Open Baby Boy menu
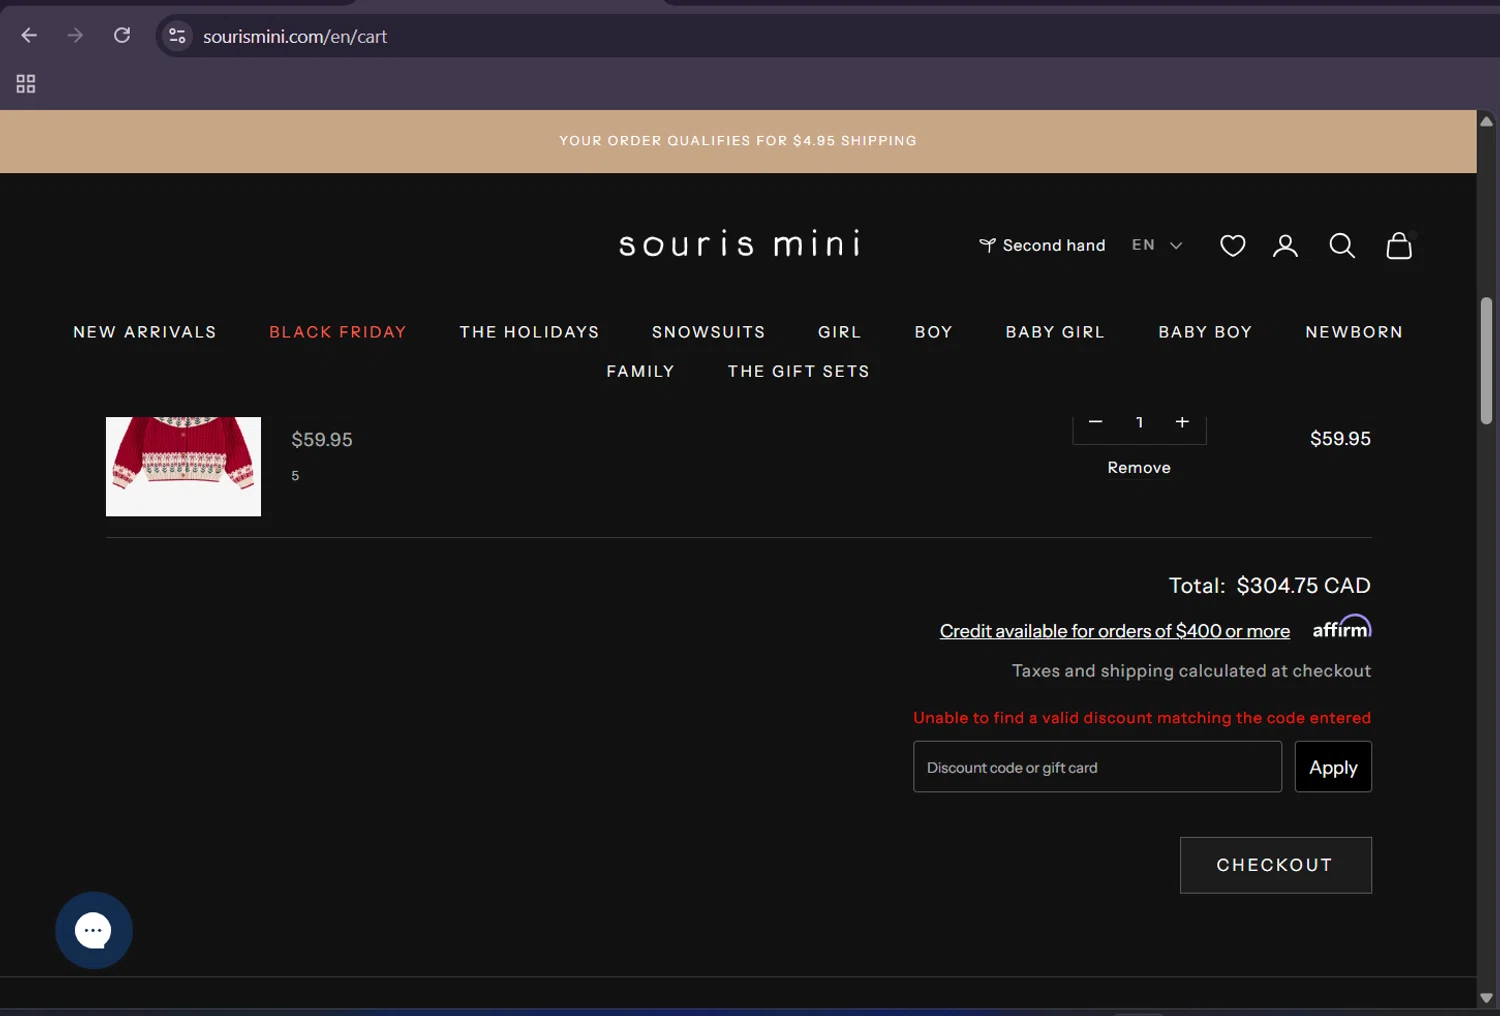1500x1016 pixels. click(x=1205, y=332)
